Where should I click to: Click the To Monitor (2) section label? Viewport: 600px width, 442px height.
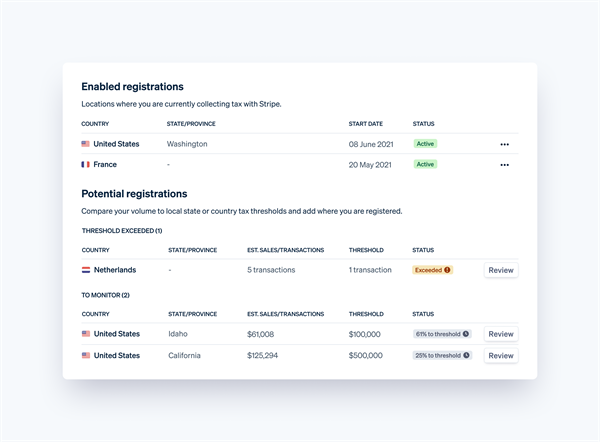(x=106, y=295)
